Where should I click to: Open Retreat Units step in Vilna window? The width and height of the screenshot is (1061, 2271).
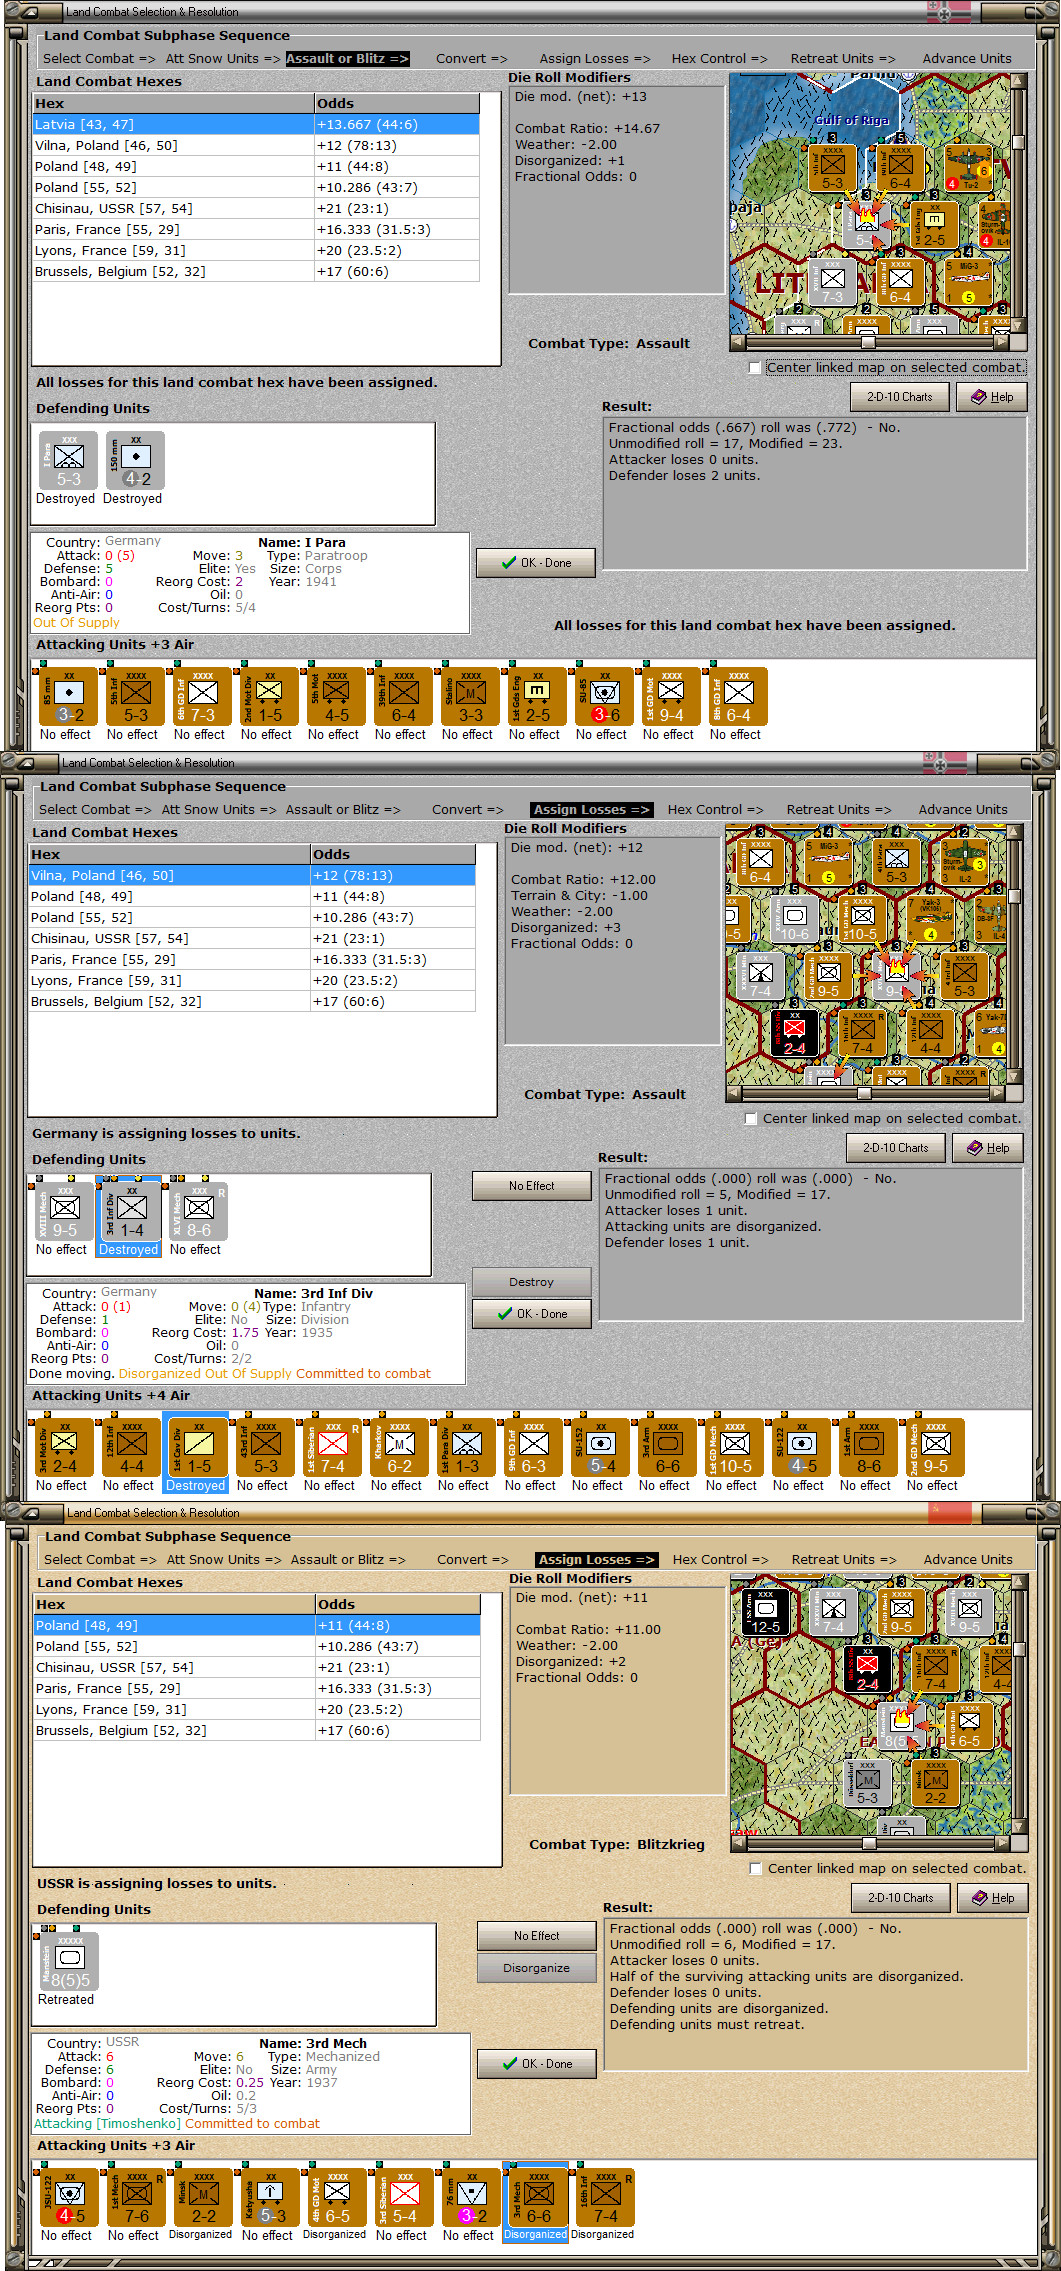point(838,810)
